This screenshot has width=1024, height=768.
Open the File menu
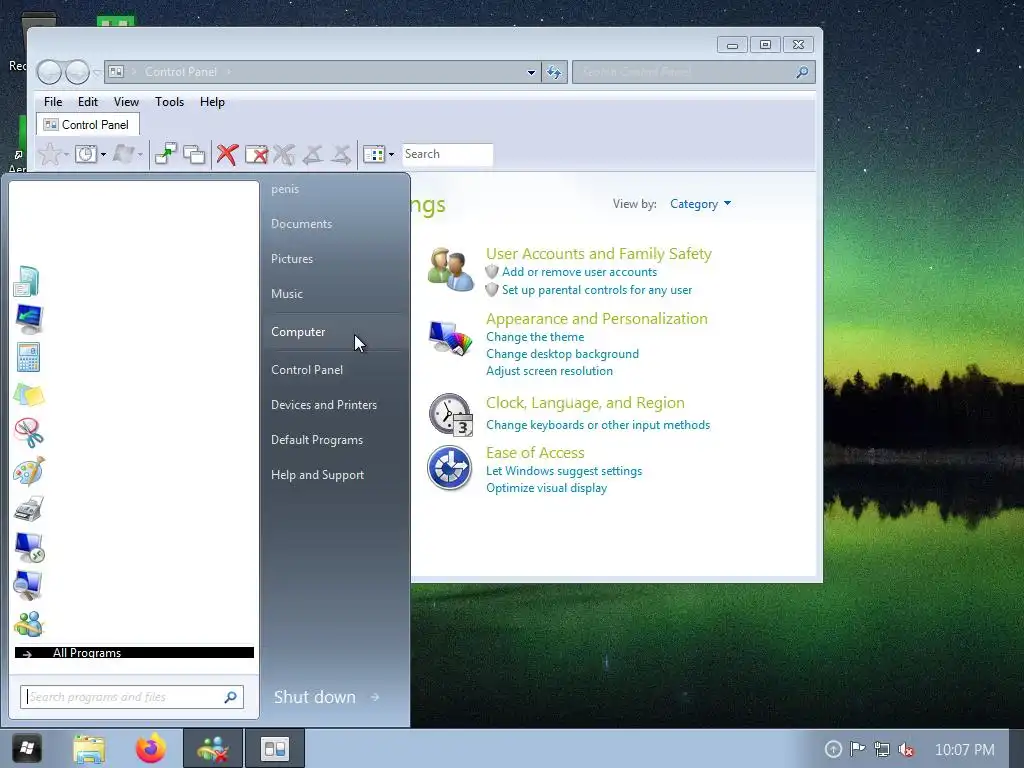pos(53,102)
